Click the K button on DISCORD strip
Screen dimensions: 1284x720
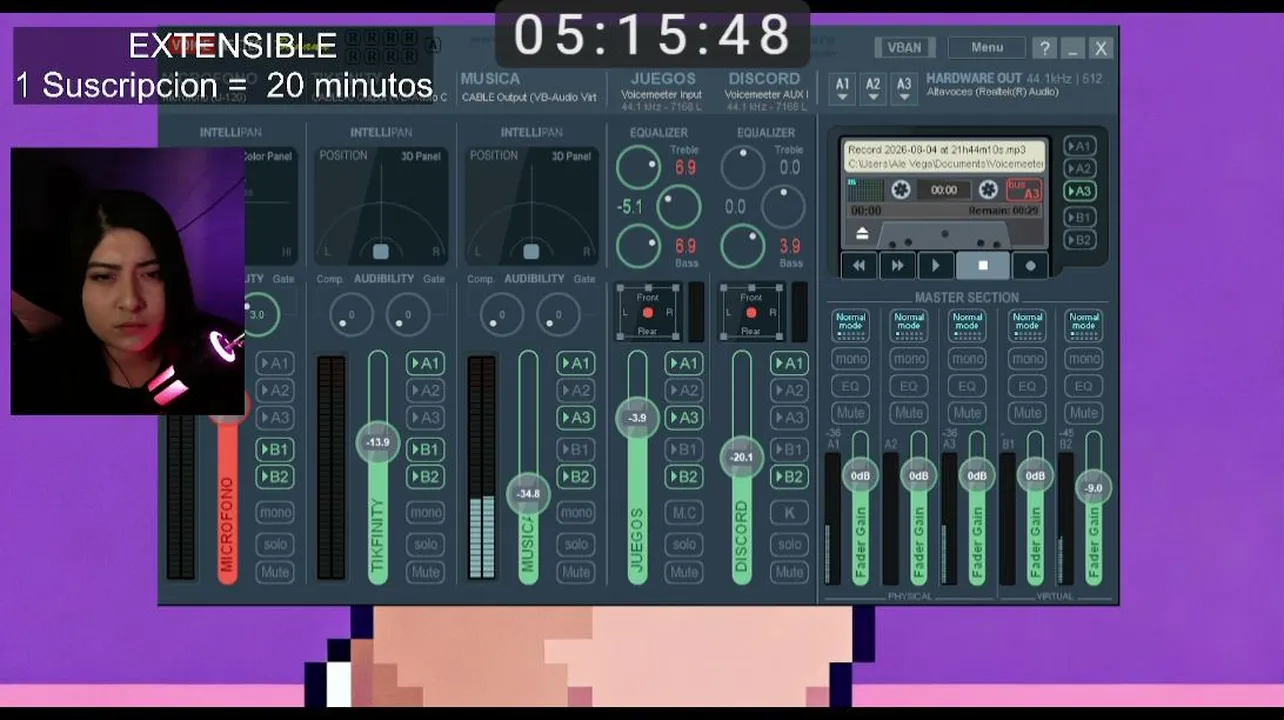[789, 513]
